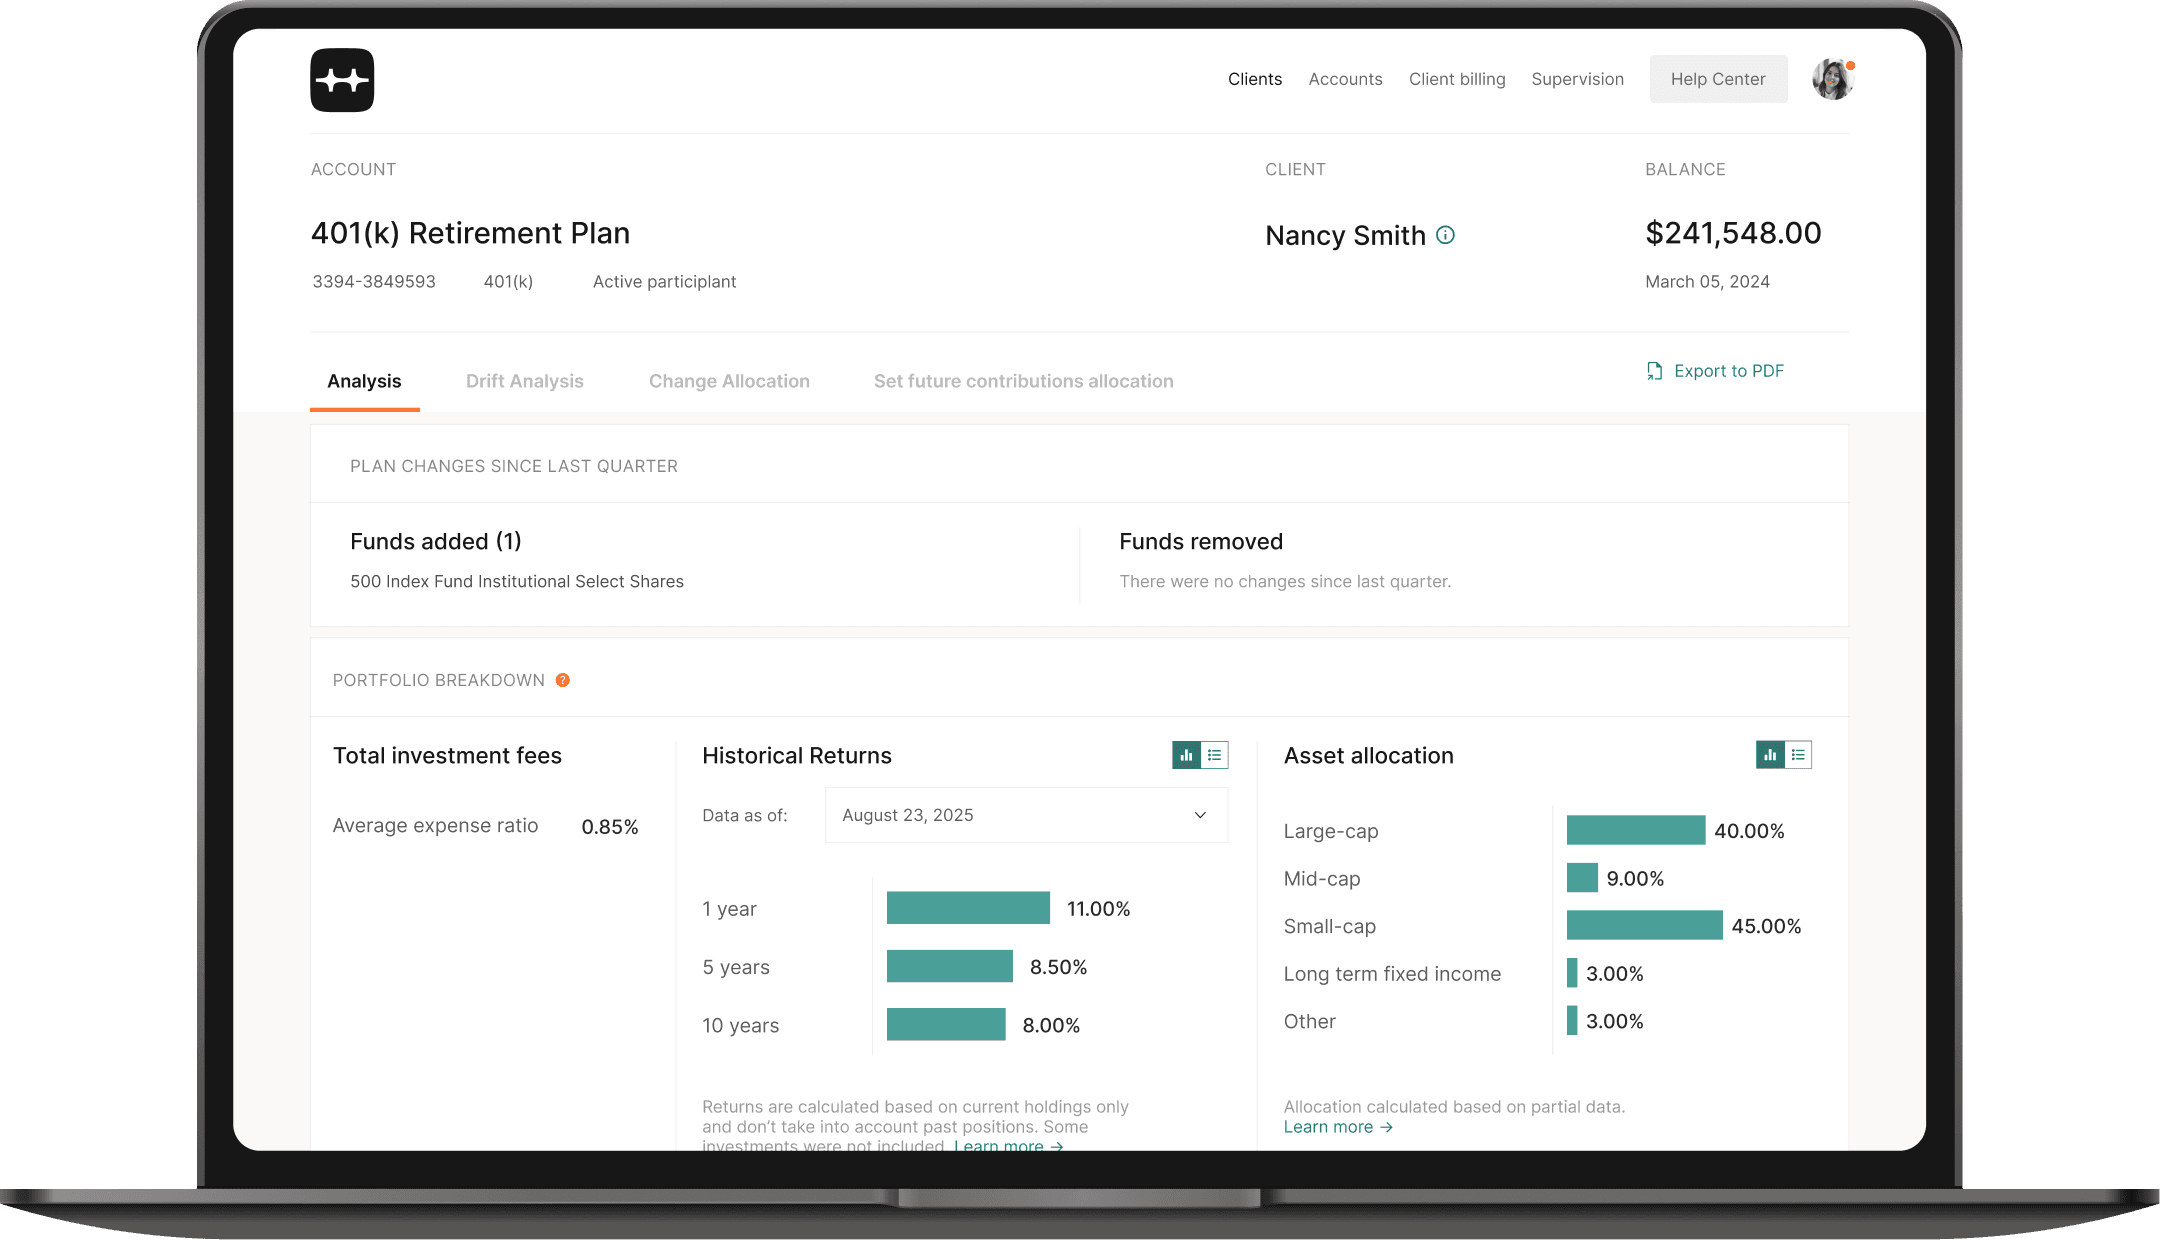Click Learn more under Asset allocation

(x=1338, y=1127)
